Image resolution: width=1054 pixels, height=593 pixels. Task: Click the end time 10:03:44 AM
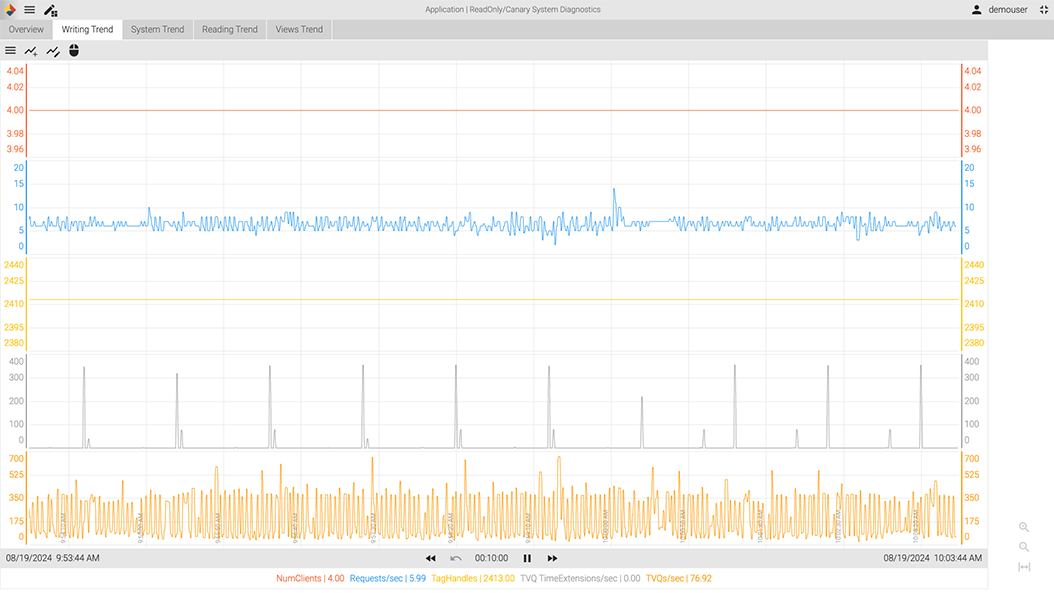[x=958, y=559]
